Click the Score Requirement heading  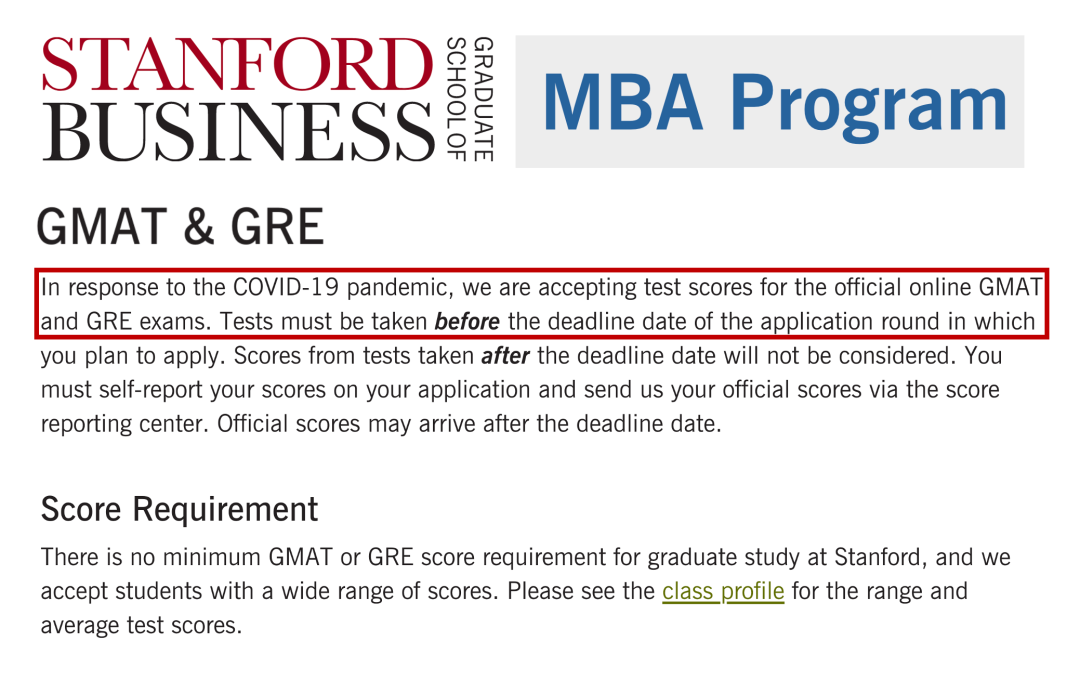coord(179,510)
